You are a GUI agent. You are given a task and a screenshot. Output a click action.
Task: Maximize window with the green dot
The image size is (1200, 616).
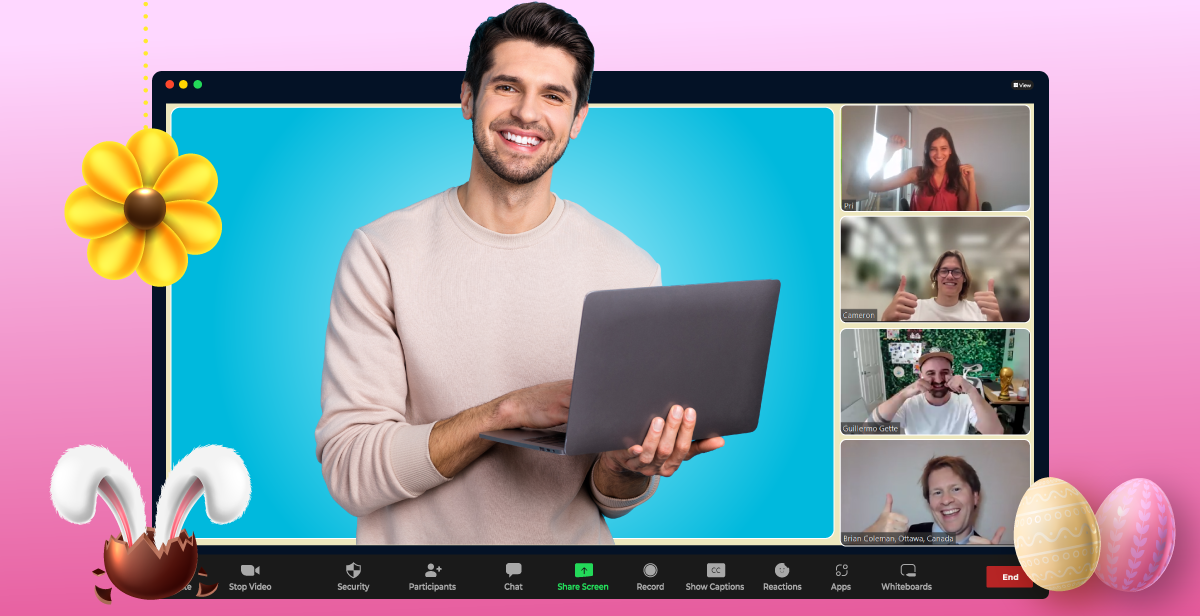pos(198,84)
